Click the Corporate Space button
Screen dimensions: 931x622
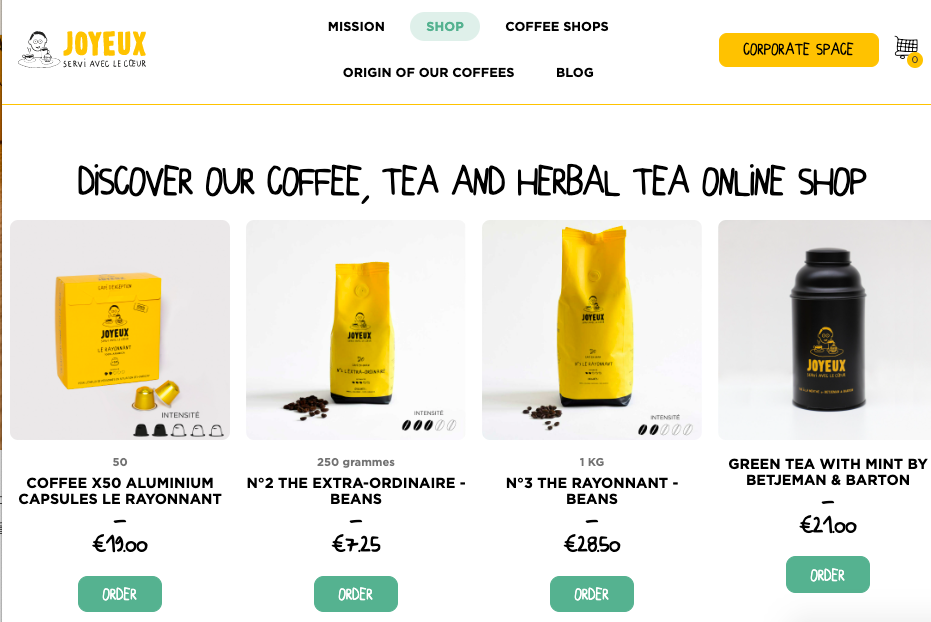pyautogui.click(x=799, y=50)
